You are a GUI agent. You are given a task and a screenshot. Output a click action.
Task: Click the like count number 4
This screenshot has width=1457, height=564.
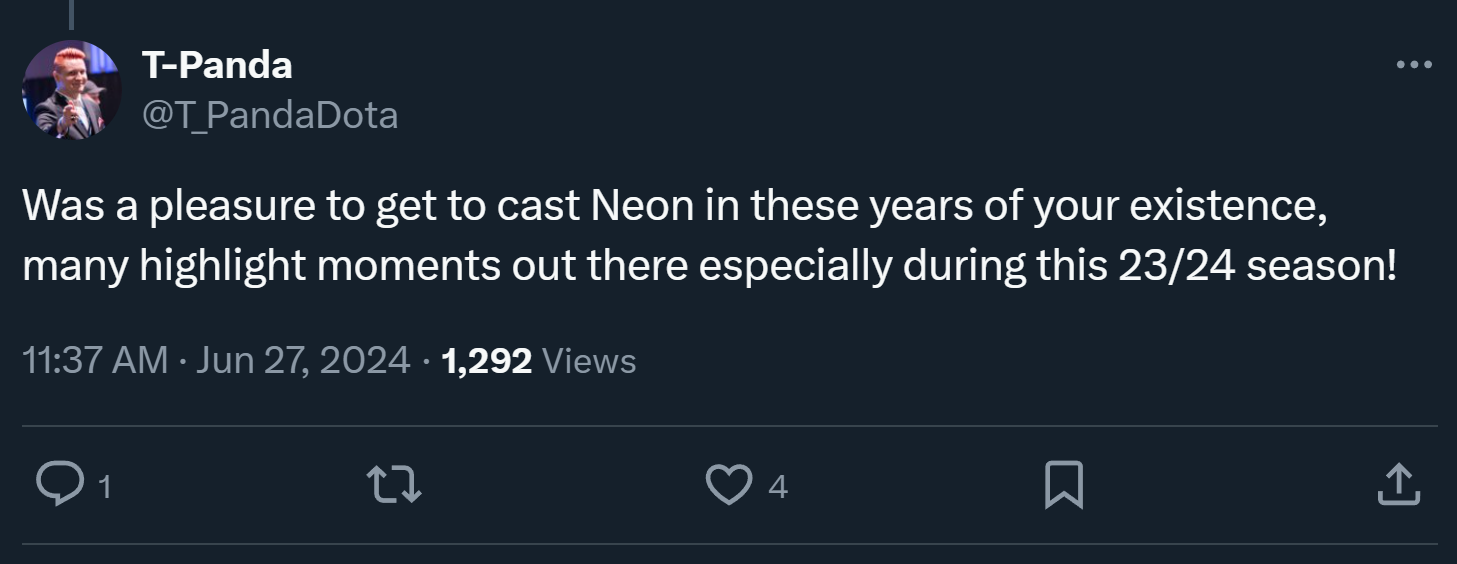(x=778, y=488)
